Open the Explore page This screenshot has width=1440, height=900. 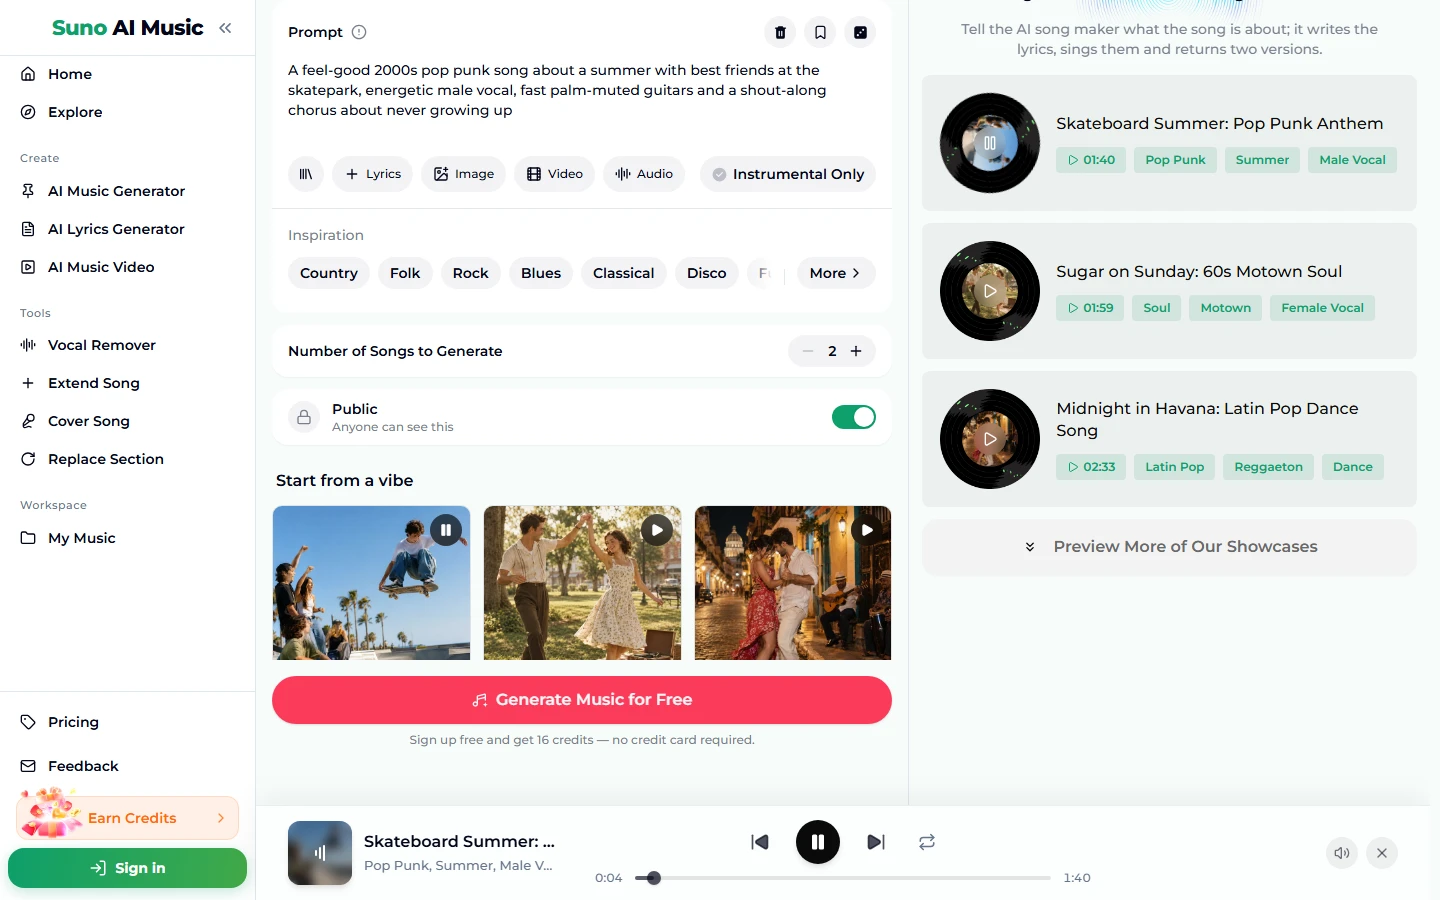click(x=75, y=112)
